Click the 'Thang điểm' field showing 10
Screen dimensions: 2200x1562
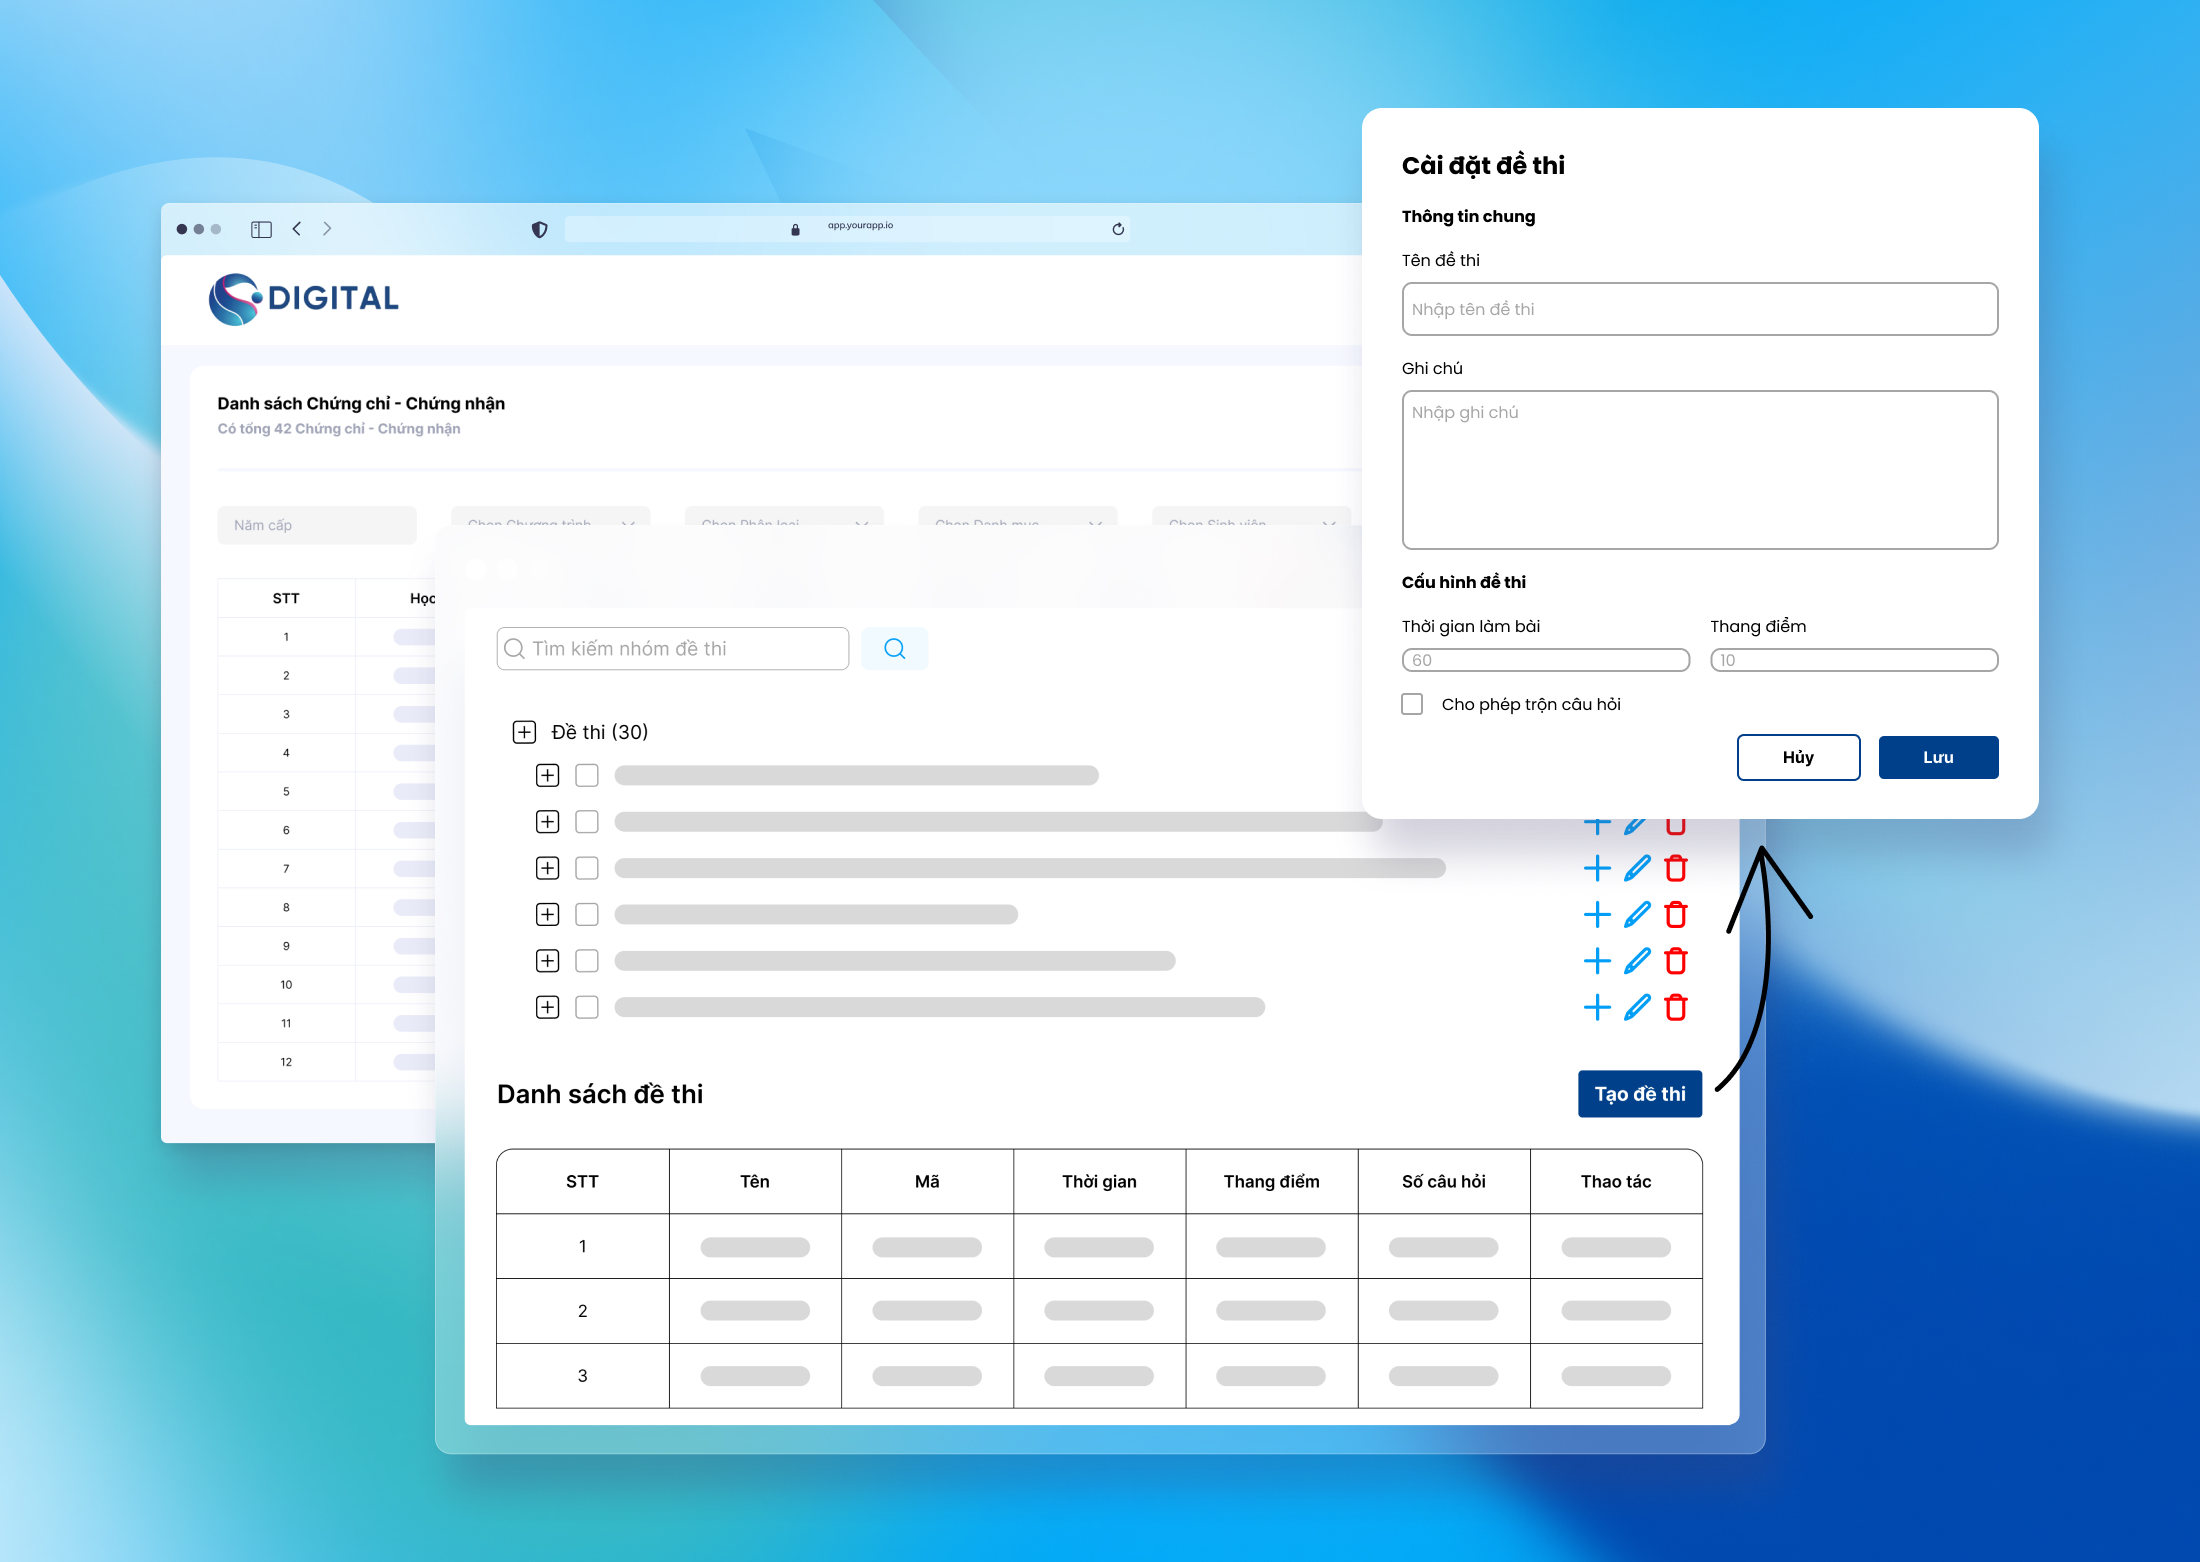coord(1853,660)
